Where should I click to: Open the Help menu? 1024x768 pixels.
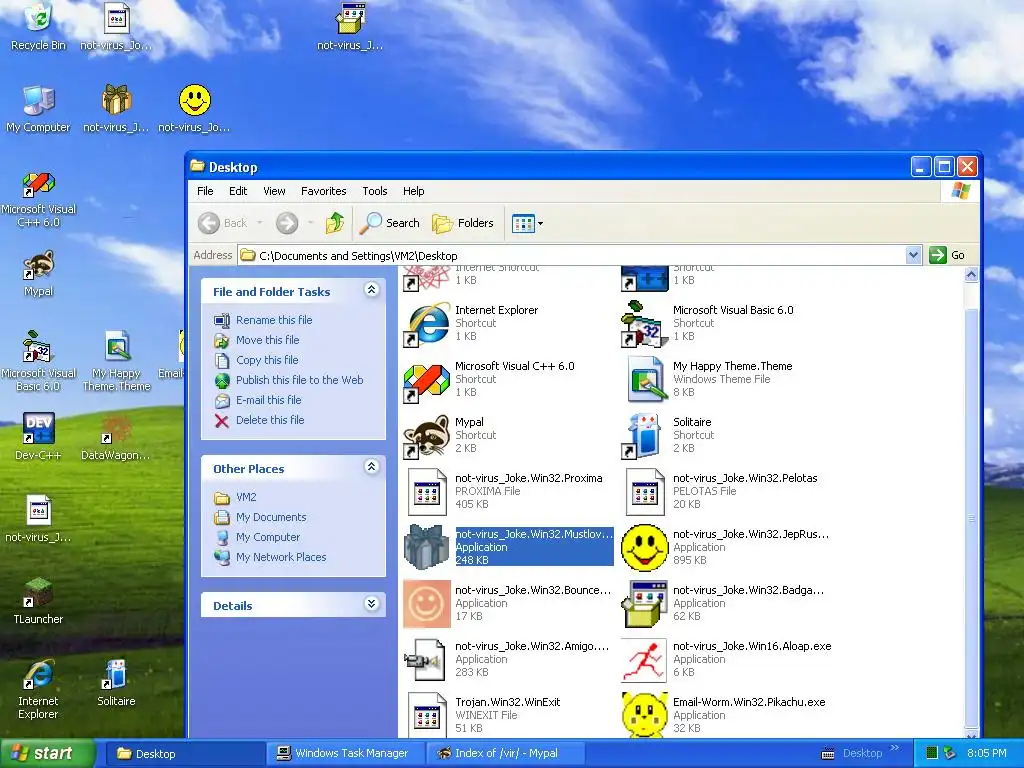(413, 191)
